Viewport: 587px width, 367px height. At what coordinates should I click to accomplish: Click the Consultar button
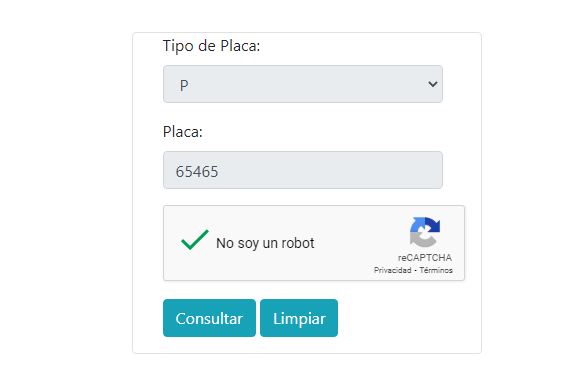tap(209, 318)
